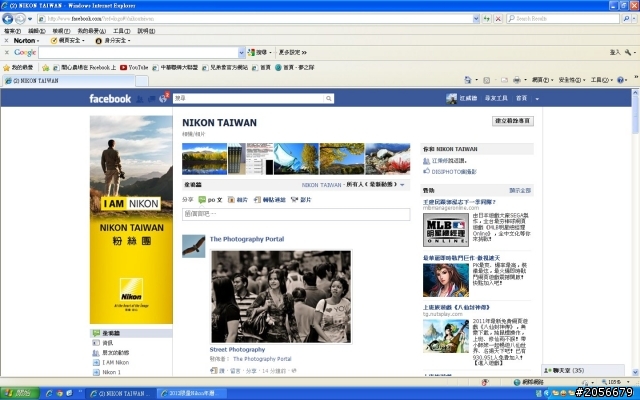Click the Print icon in the command bar
The image size is (640, 400).
[x=516, y=80]
